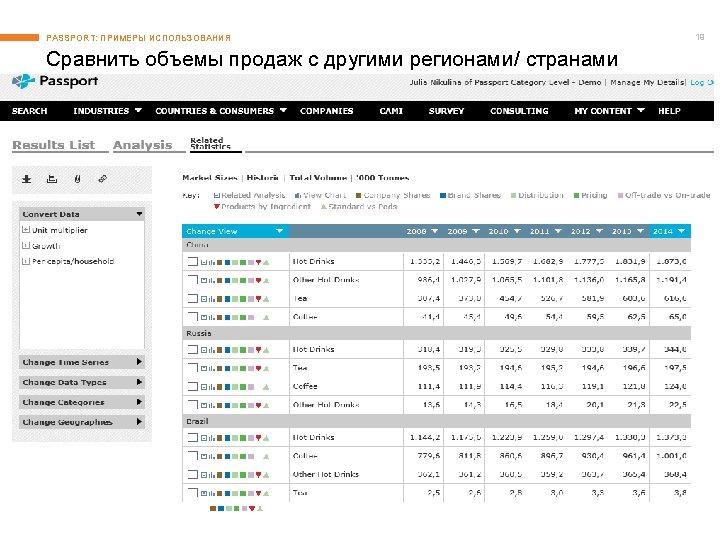The image size is (720, 540).
Task: Open the Change View dropdown
Action: coord(235,231)
